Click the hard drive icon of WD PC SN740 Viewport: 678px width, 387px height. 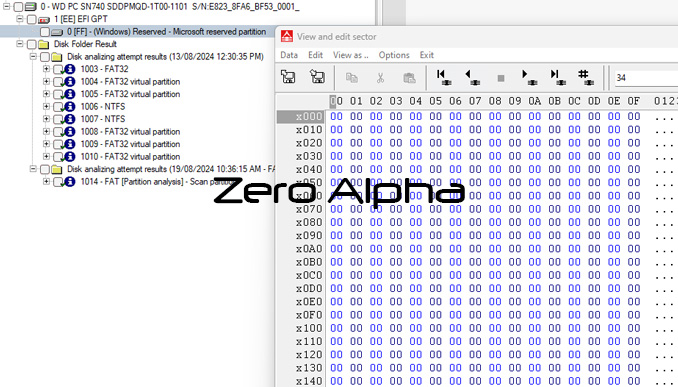coord(30,6)
